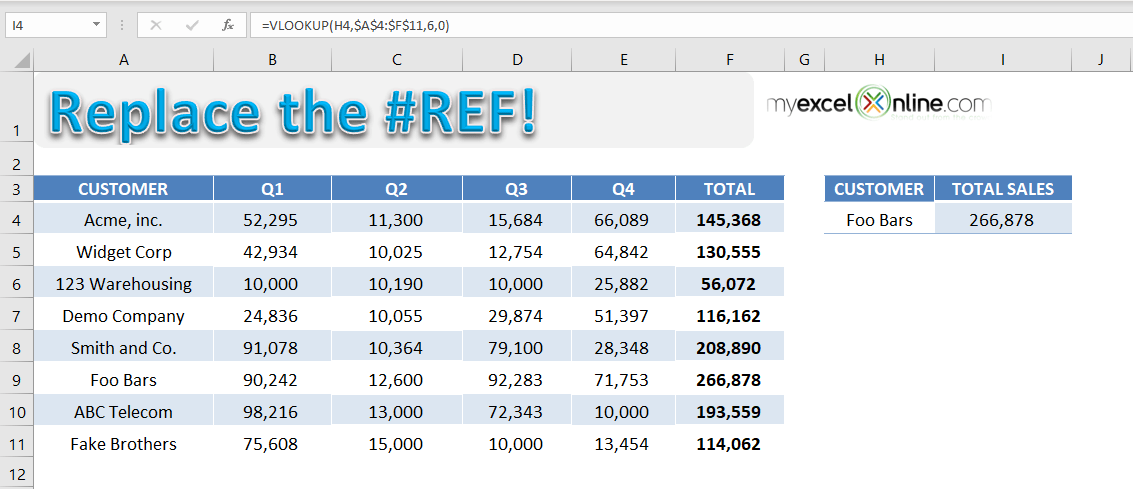This screenshot has height=489, width=1133.
Task: Click the Q2 header cell
Action: tap(397, 189)
